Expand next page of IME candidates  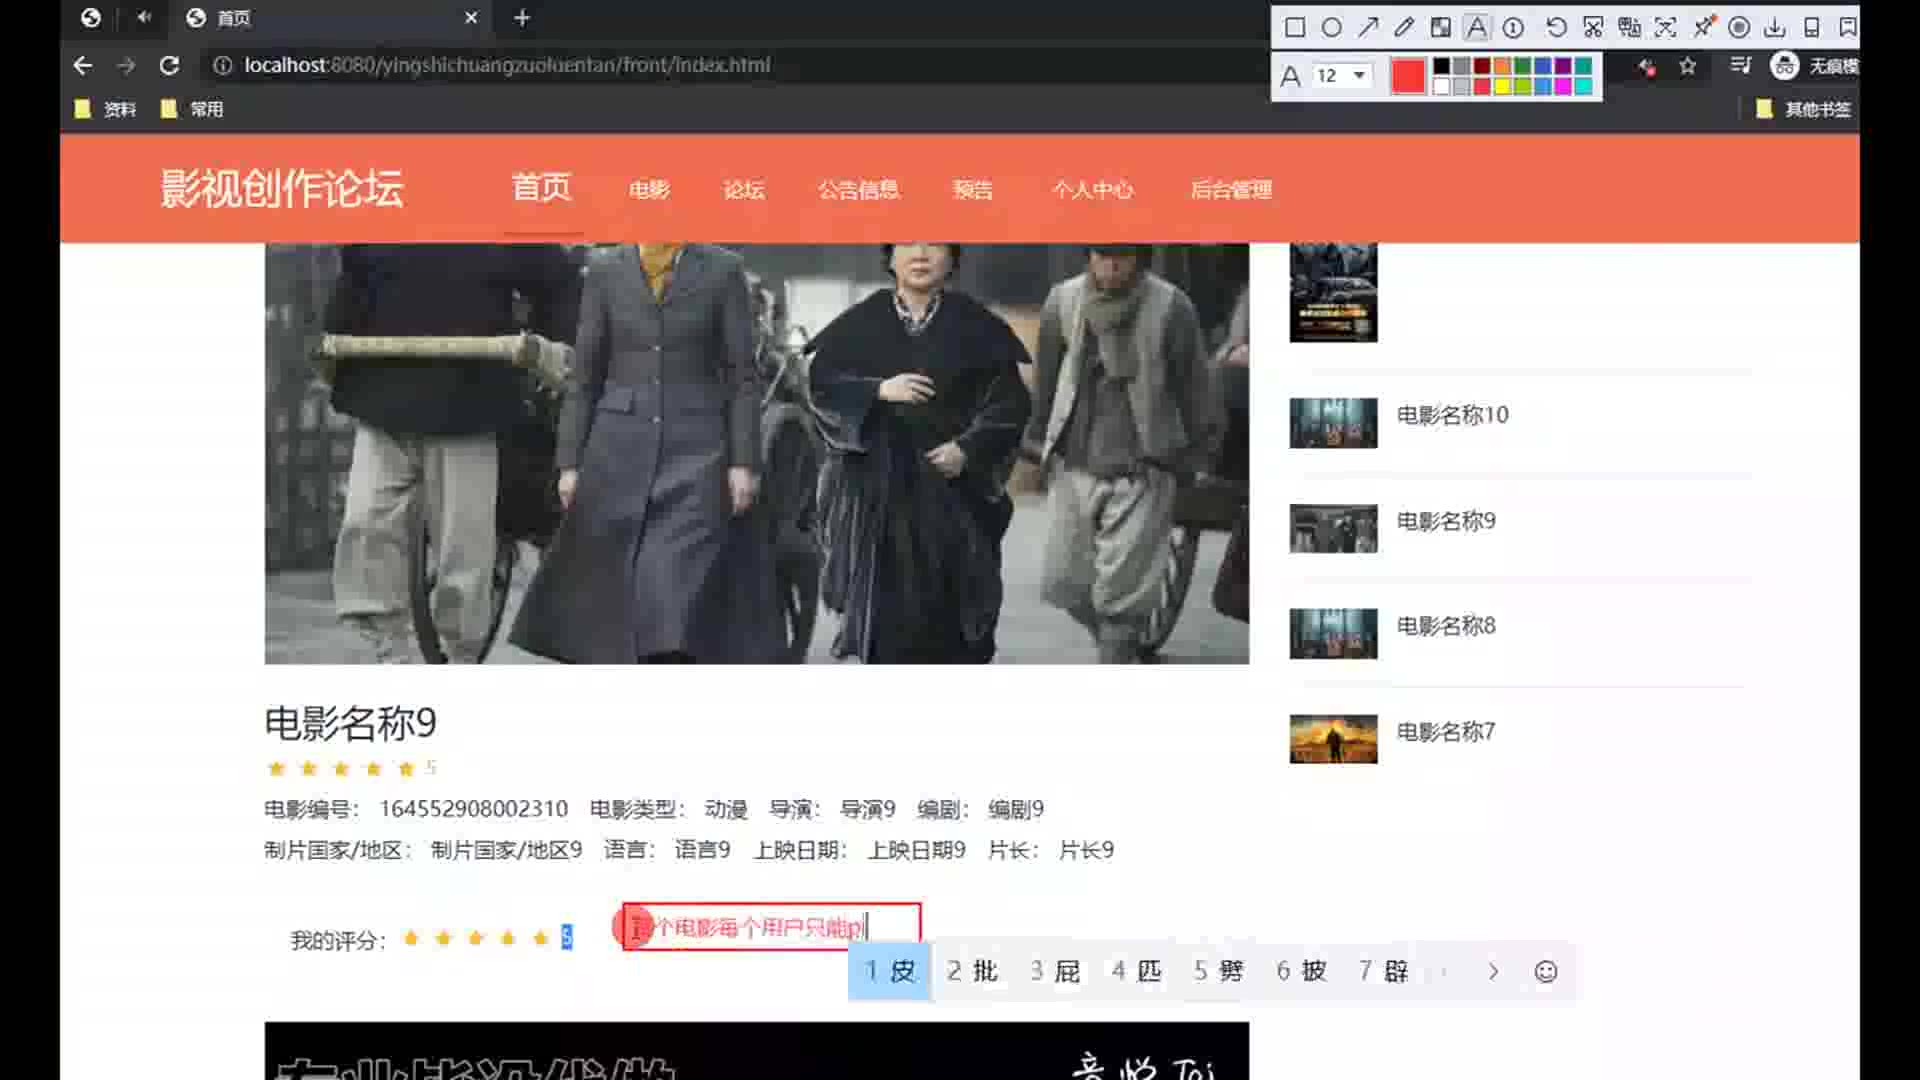tap(1493, 972)
